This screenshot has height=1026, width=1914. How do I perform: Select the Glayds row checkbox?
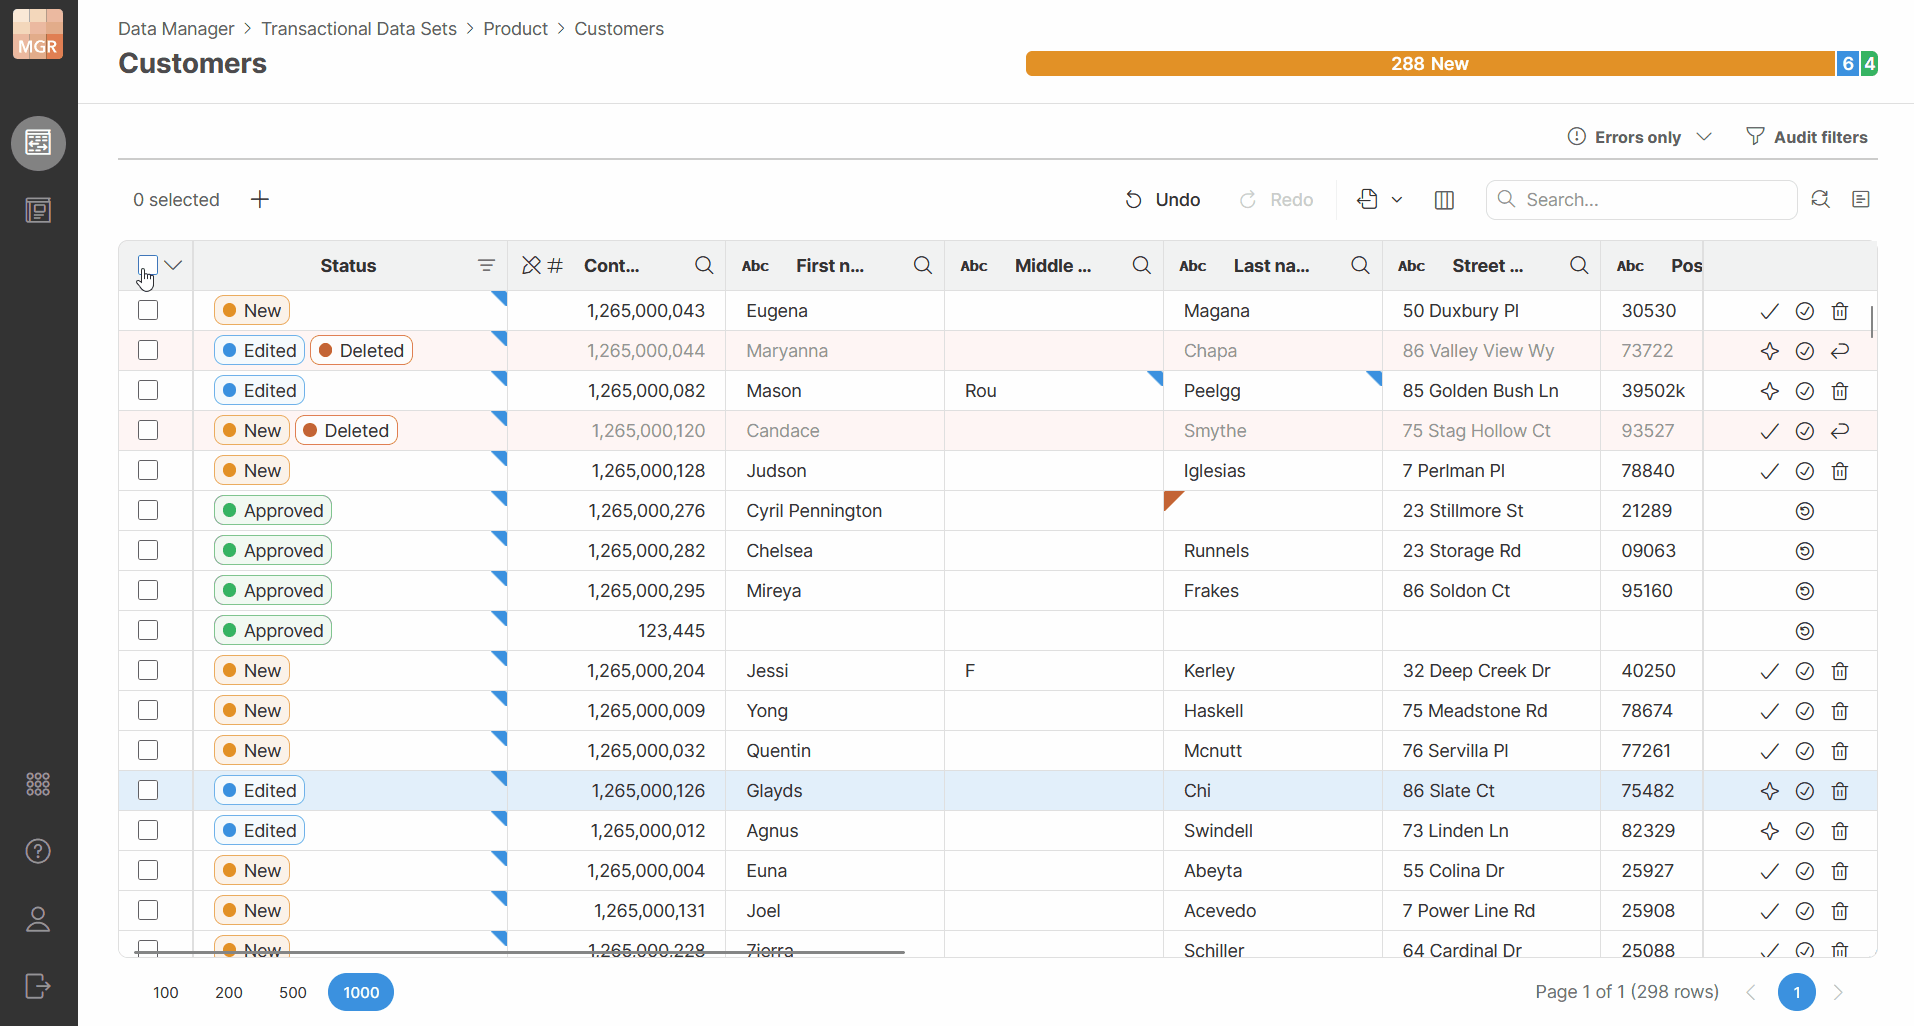coord(148,790)
